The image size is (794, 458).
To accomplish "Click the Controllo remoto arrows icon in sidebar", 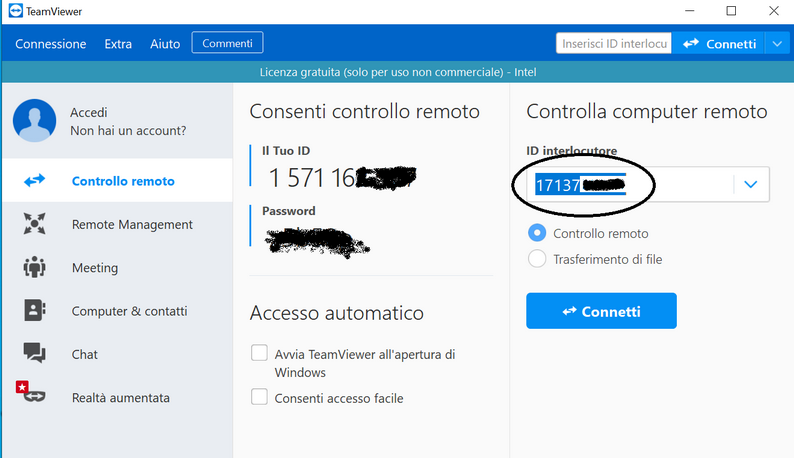I will pos(34,180).
